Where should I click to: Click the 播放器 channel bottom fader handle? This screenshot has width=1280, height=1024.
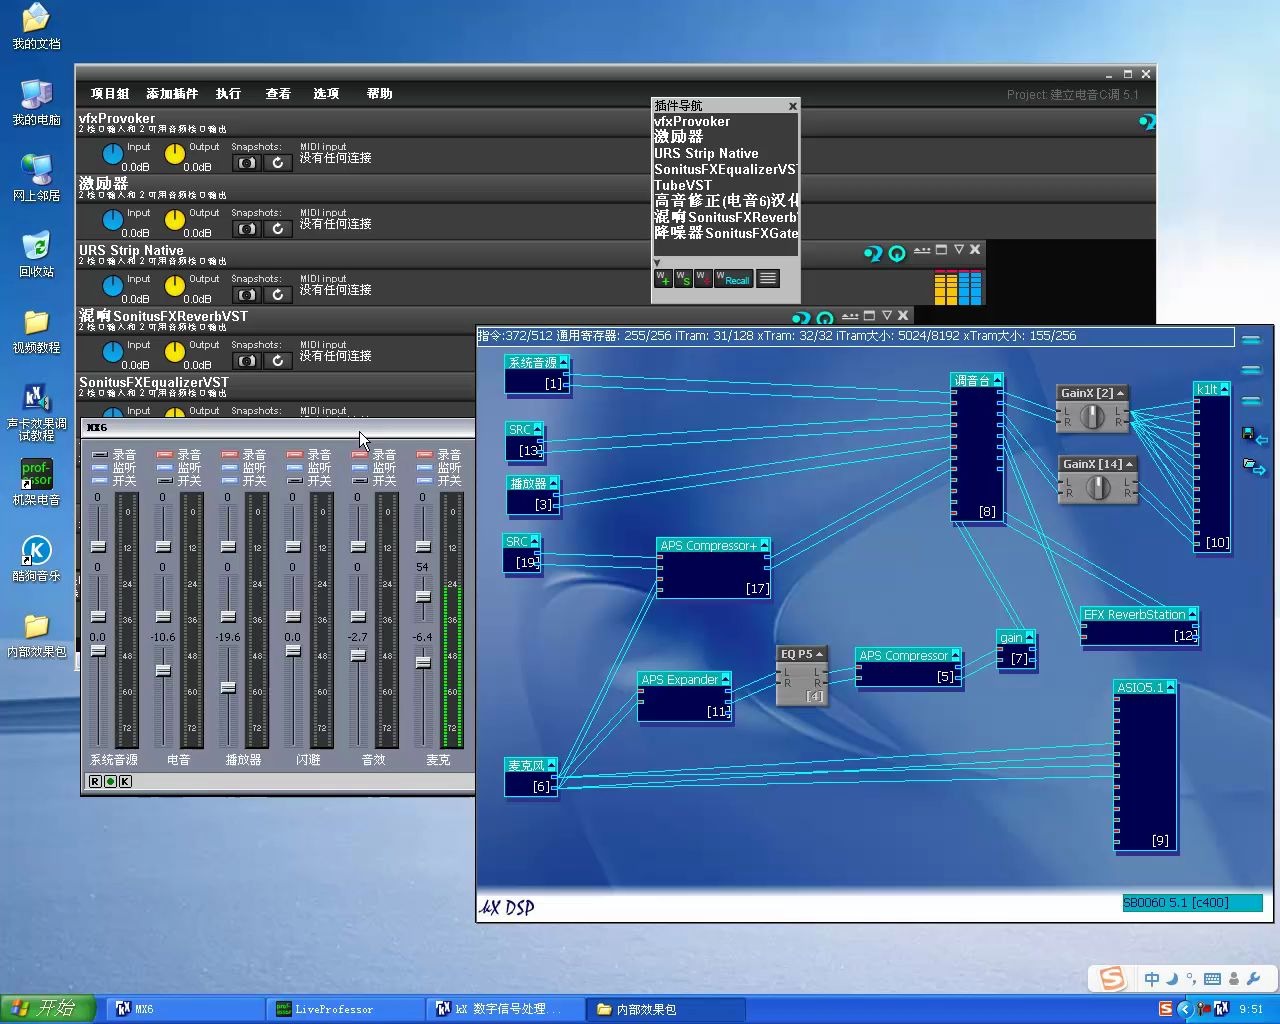click(x=228, y=688)
